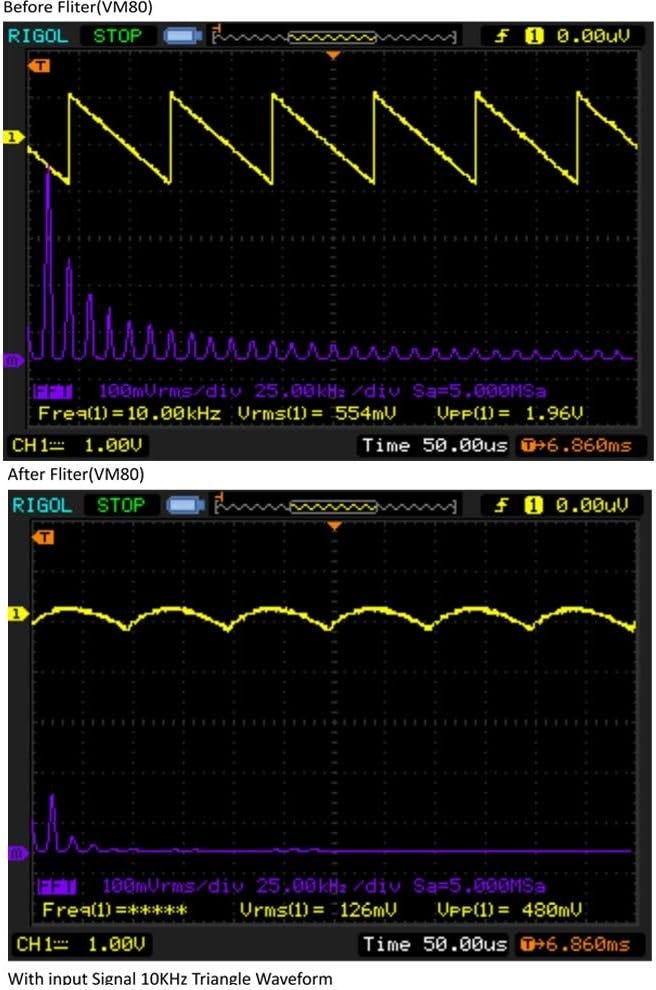656x990 pixels.
Task: Click the yellow channel 1 ground marker, bottom scope
Action: click(x=18, y=613)
